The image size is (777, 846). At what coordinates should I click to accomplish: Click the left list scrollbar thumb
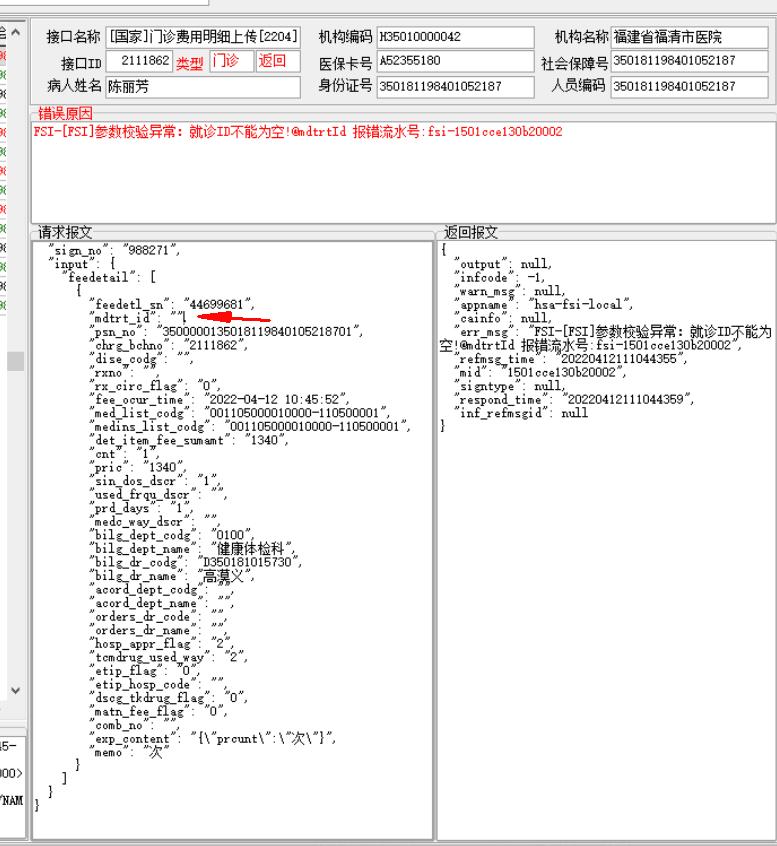click(x=16, y=361)
